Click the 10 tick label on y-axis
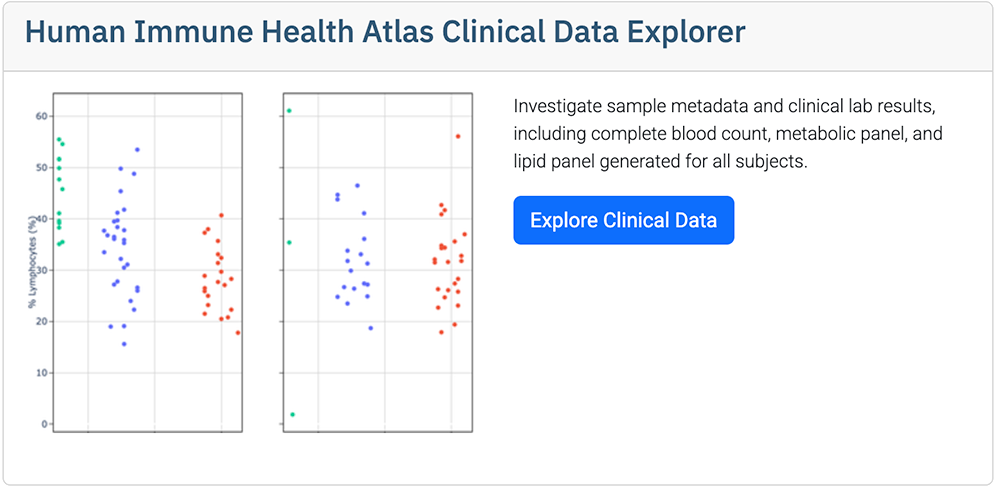Viewport: 996px width, 488px height. coord(41,373)
